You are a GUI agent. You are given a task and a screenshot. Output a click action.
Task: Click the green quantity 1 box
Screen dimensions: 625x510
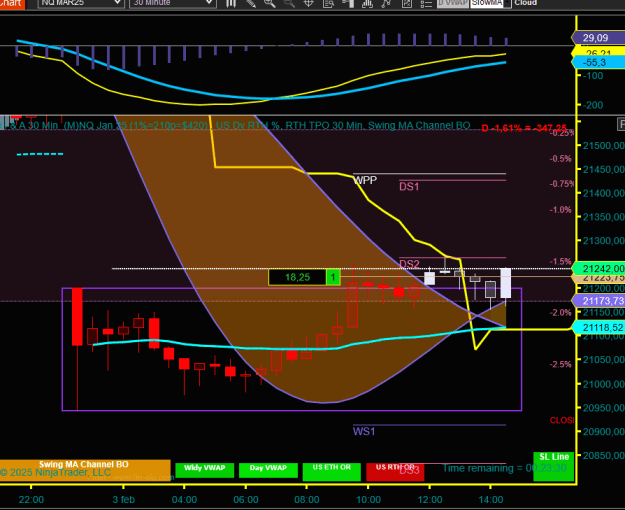(x=333, y=277)
